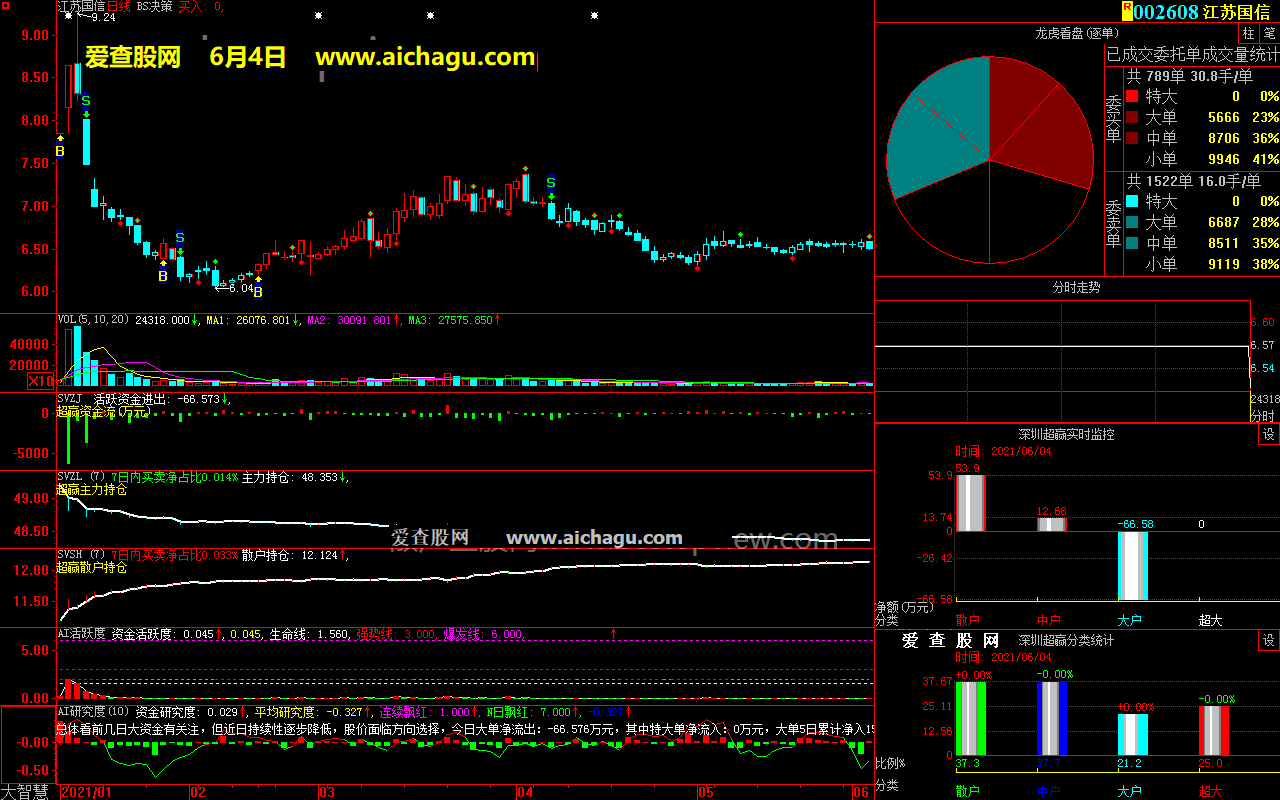Click the 日线 period label
This screenshot has height=800, width=1280.
(118, 6)
